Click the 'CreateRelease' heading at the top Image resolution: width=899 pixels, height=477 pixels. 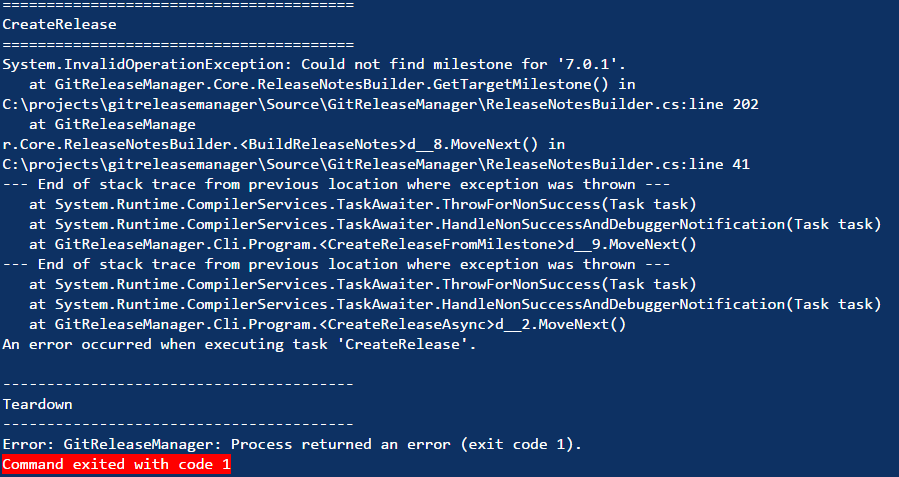tap(59, 24)
